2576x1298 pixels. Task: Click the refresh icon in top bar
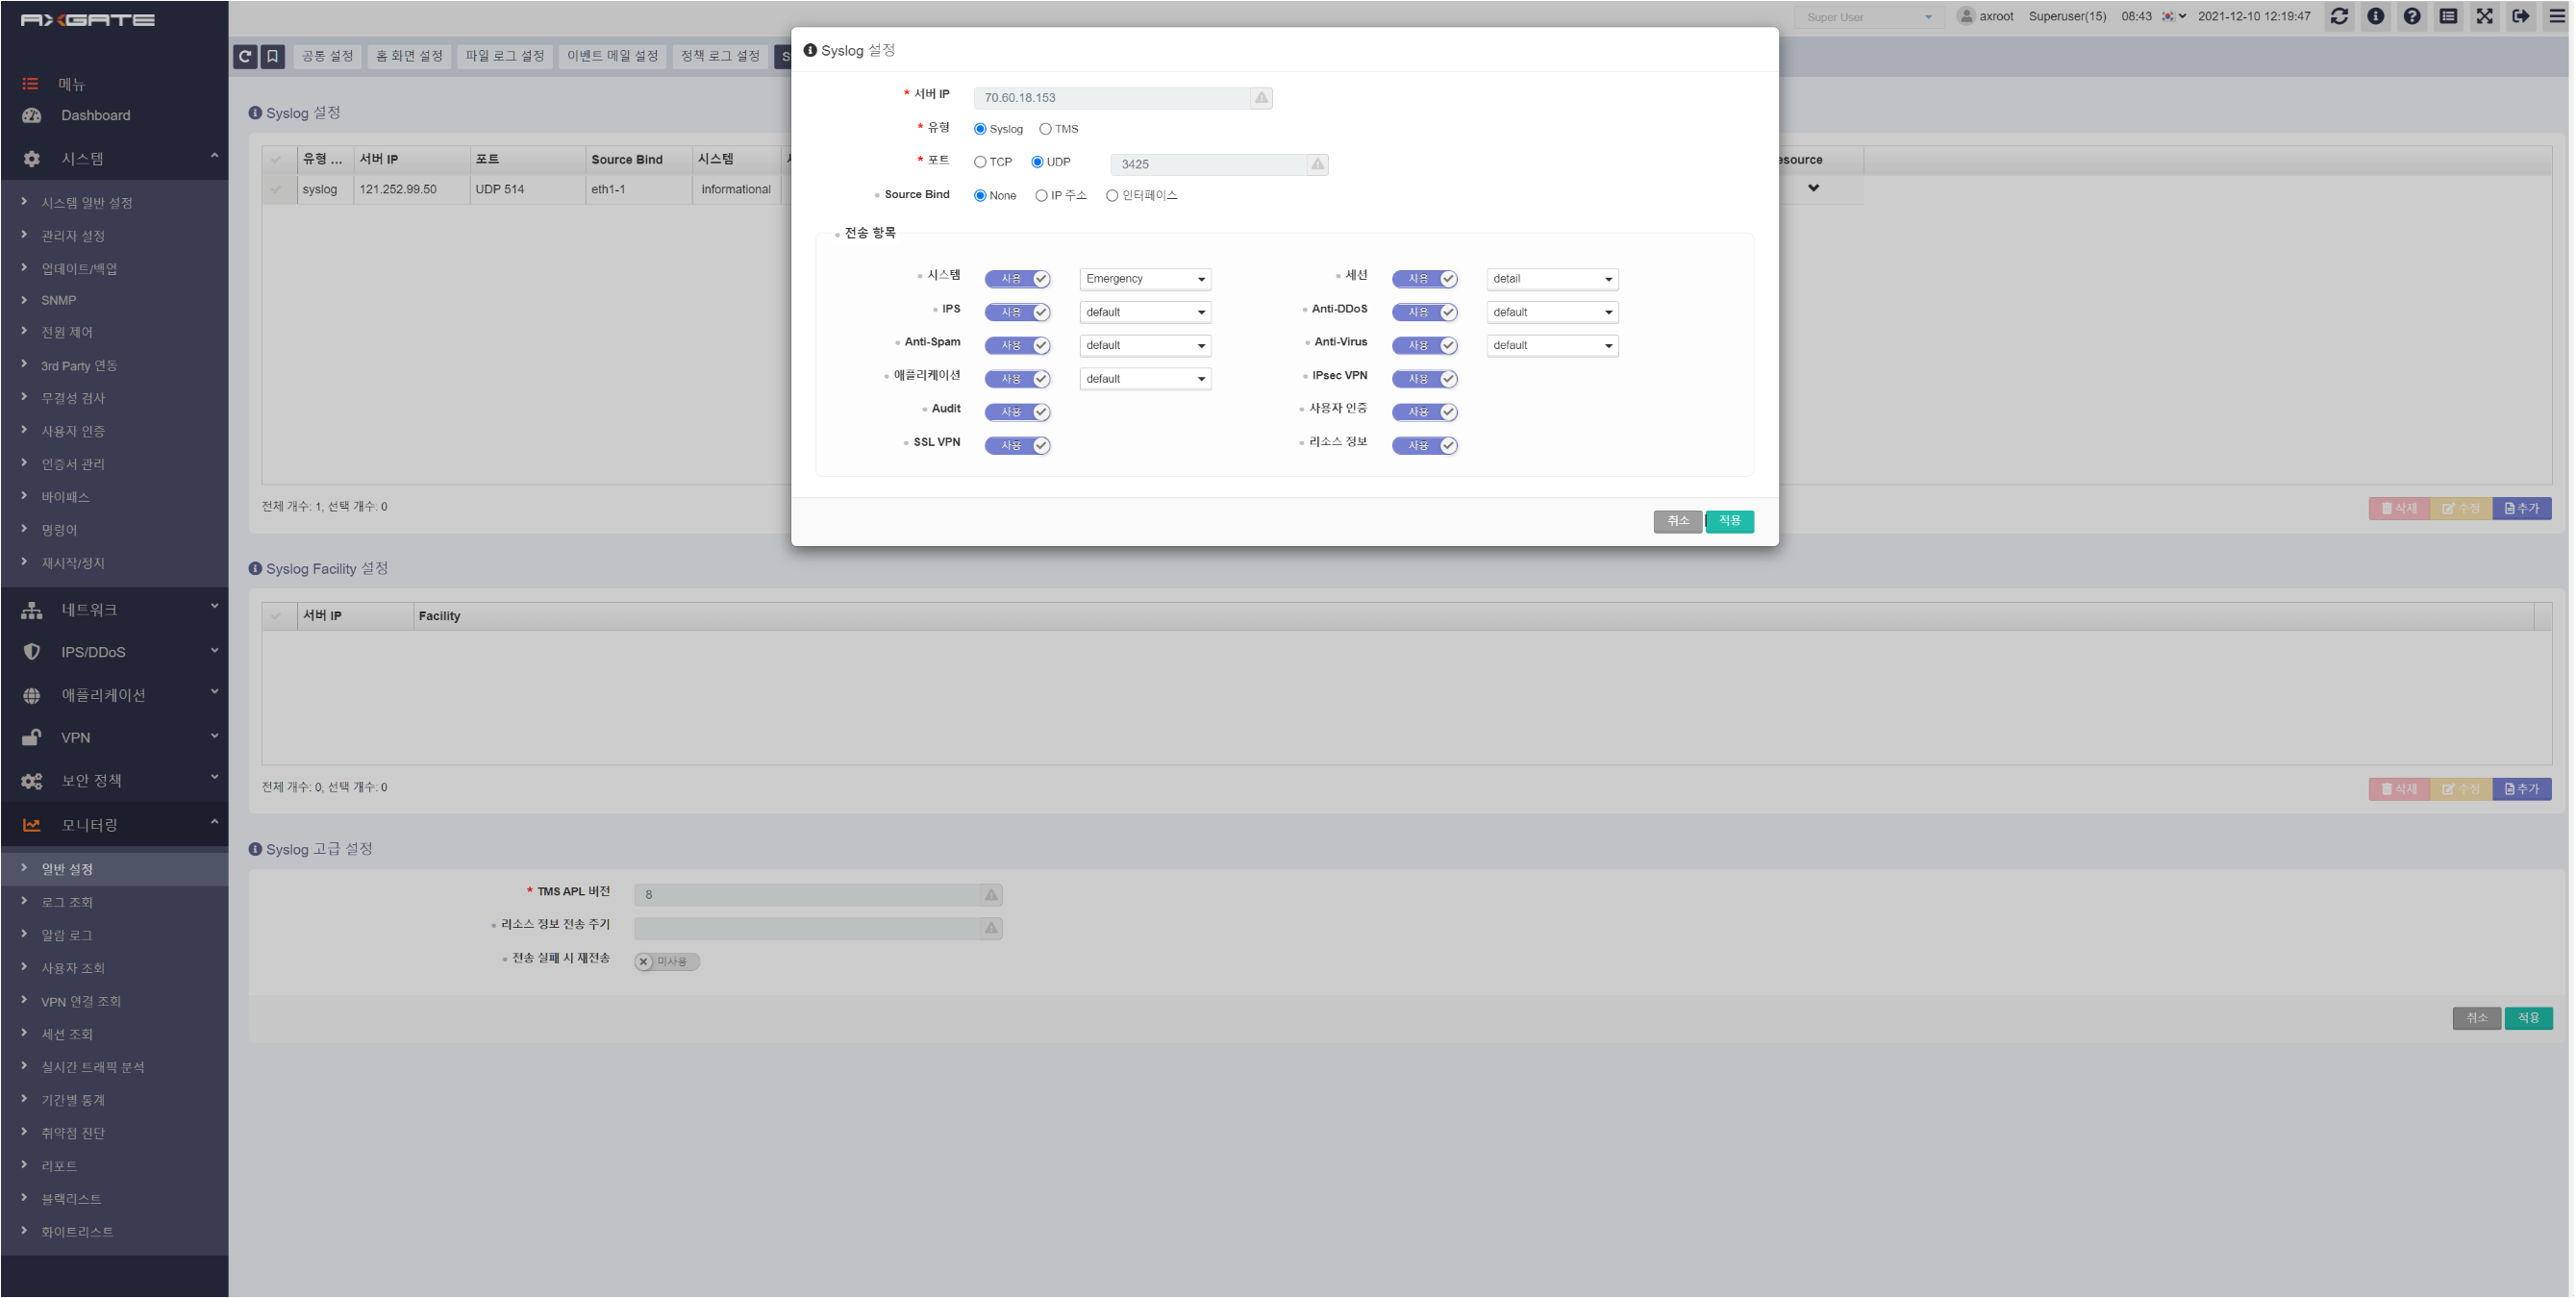[2339, 16]
